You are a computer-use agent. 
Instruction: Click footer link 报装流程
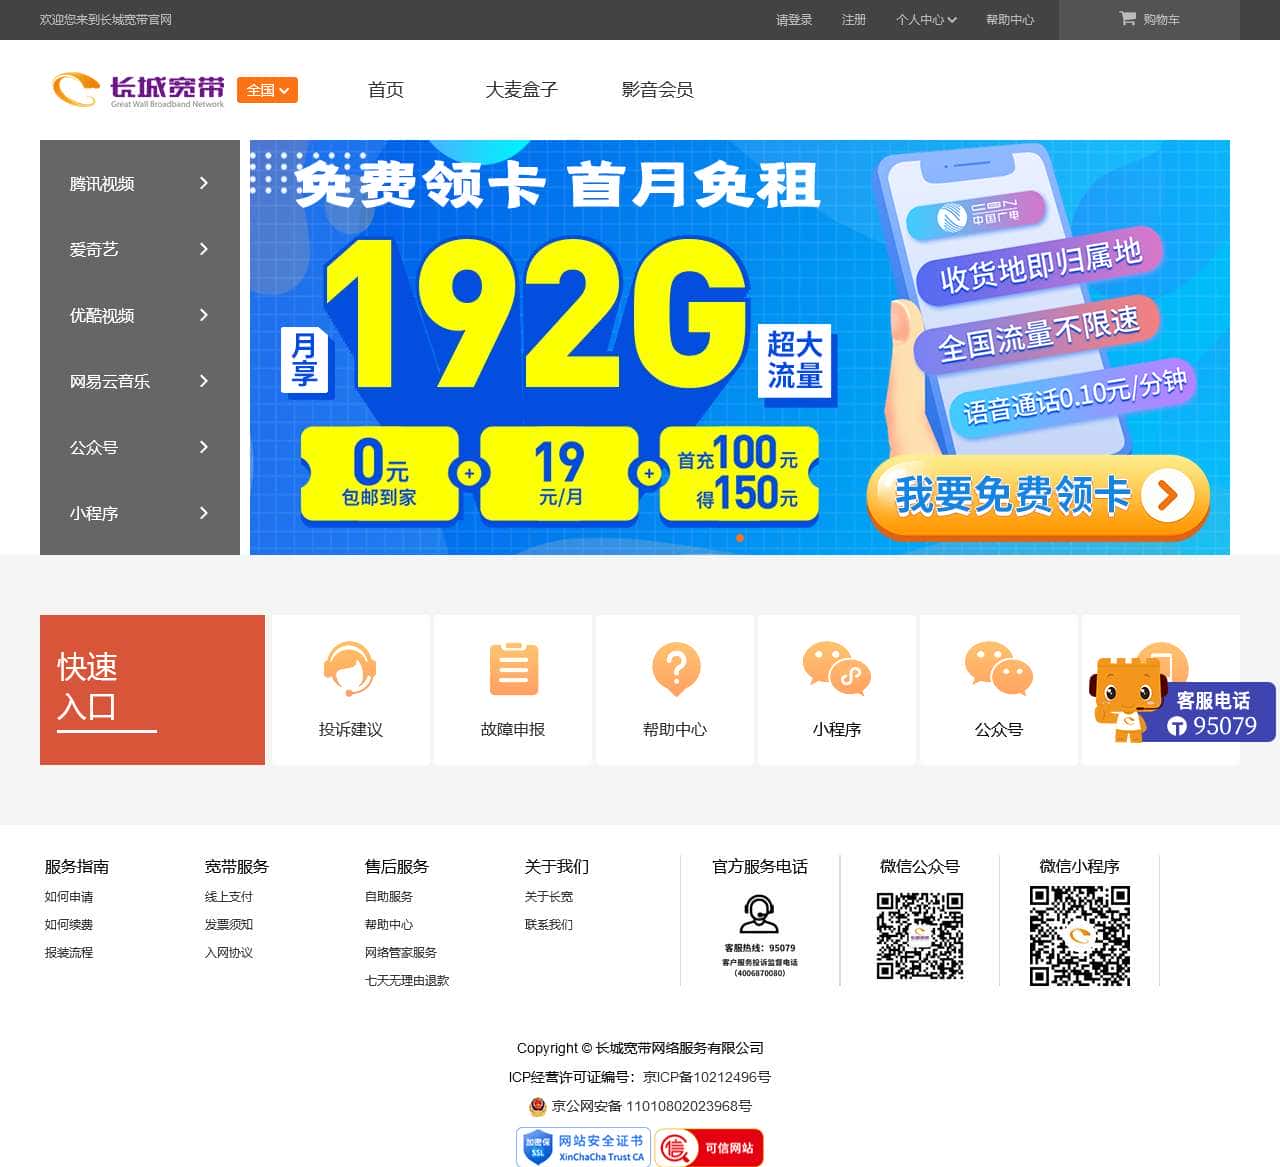tap(69, 953)
